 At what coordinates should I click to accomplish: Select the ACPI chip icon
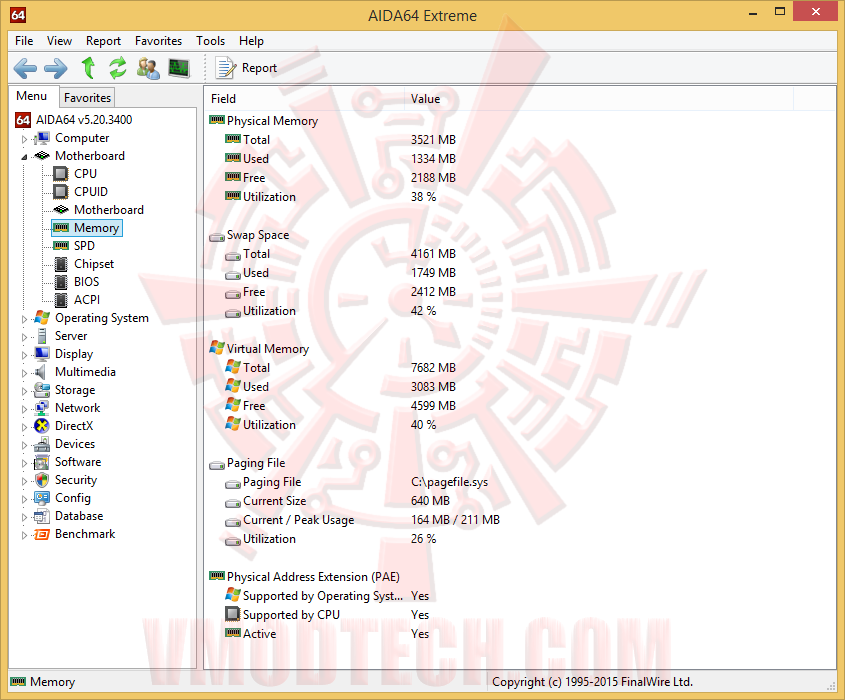click(x=61, y=300)
